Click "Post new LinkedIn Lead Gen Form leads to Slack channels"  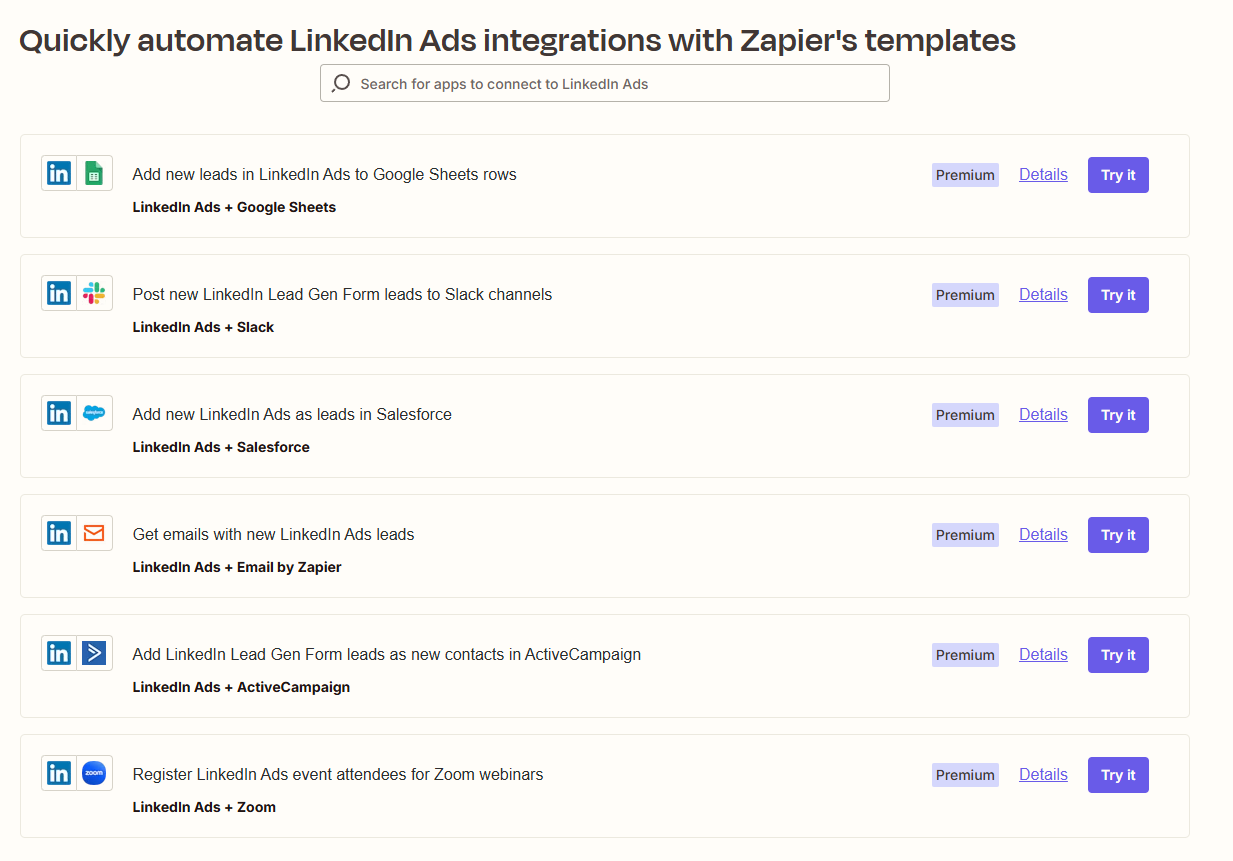pos(342,294)
